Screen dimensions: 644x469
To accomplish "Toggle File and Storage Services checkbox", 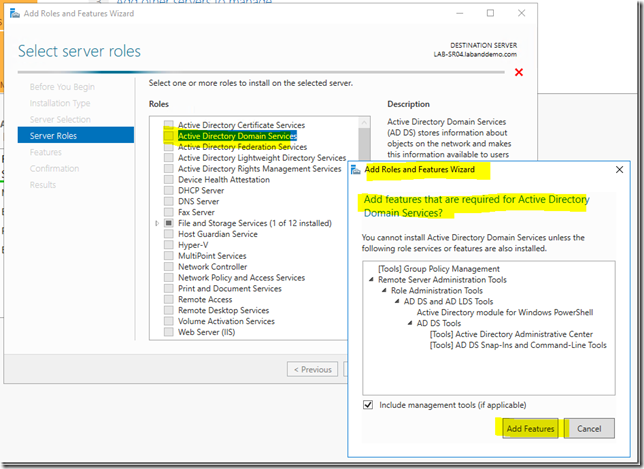I will pos(168,223).
